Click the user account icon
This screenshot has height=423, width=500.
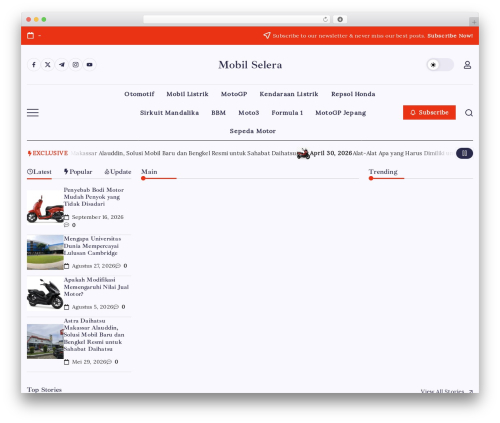click(467, 65)
